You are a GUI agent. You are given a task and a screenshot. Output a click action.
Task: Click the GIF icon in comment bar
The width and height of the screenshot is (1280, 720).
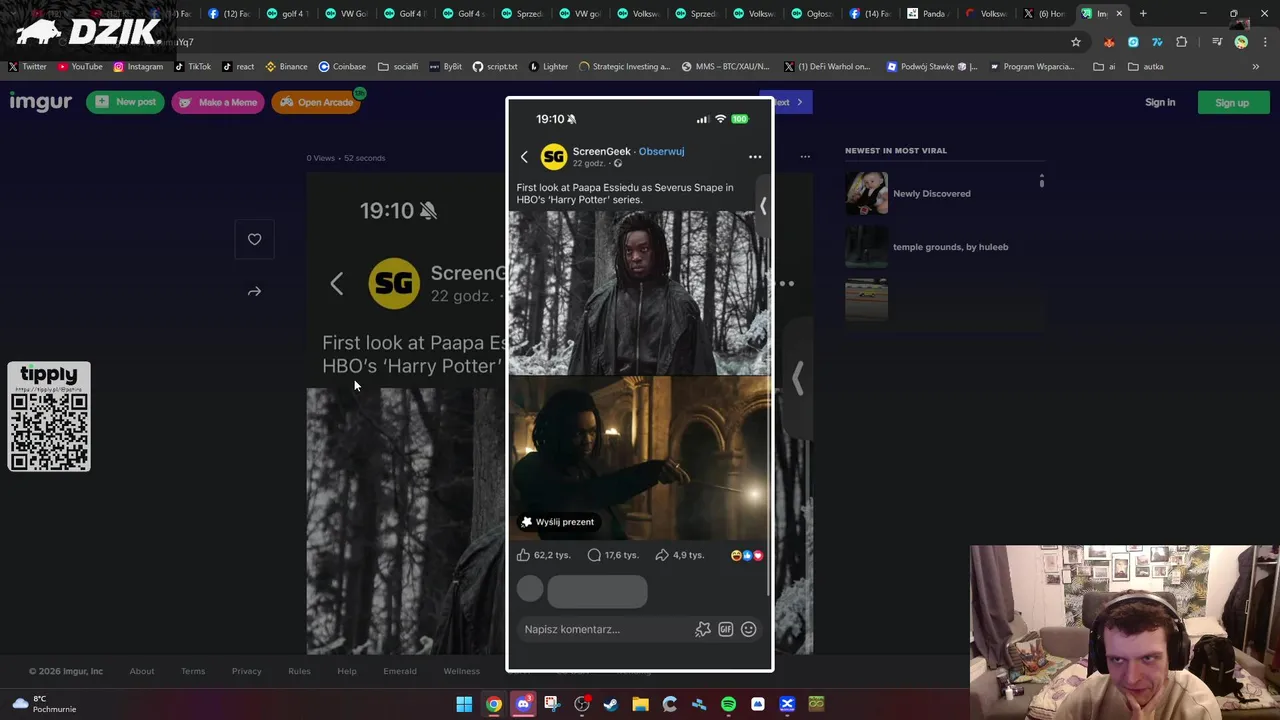click(726, 629)
